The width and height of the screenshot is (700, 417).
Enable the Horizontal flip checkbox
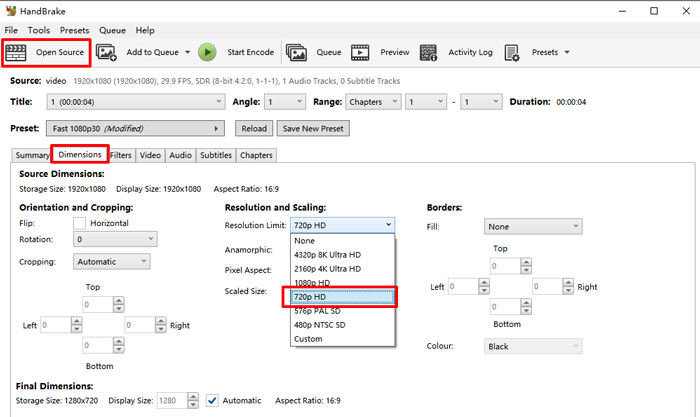pyautogui.click(x=80, y=223)
